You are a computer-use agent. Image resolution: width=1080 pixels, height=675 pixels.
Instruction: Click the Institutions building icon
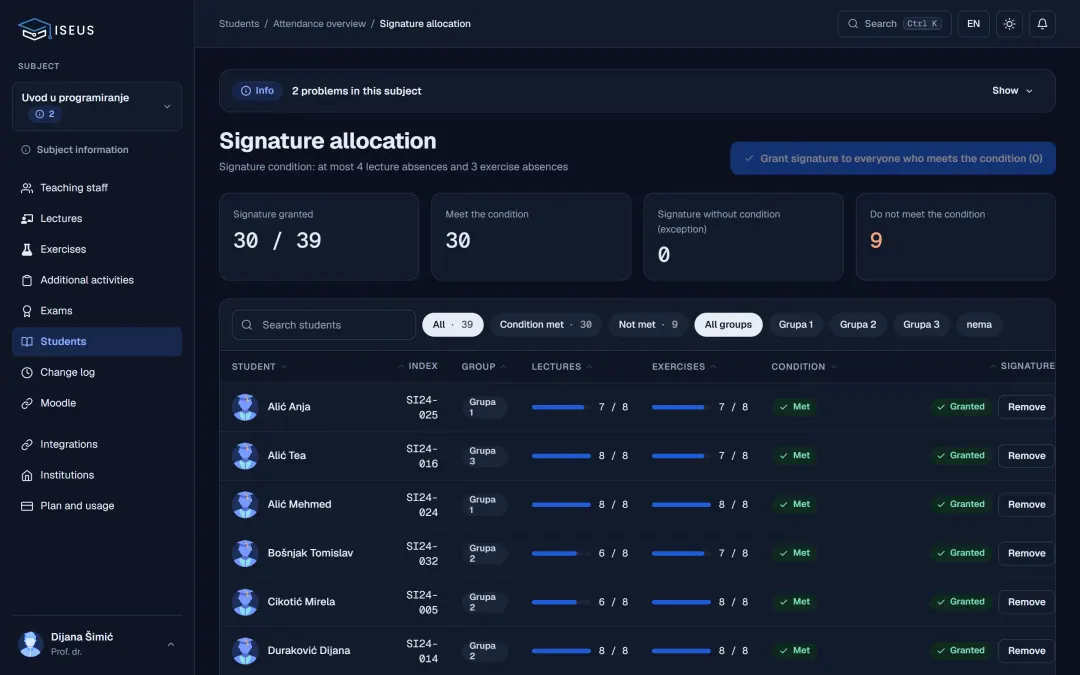pyautogui.click(x=27, y=475)
